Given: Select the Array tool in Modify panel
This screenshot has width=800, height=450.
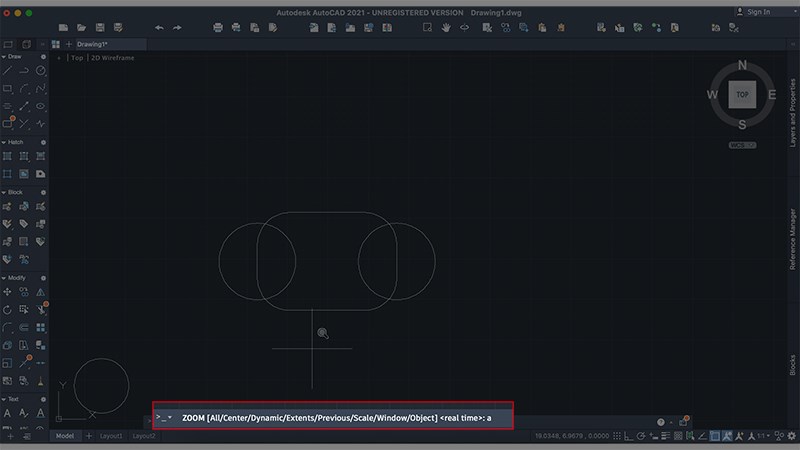Looking at the screenshot, I should coord(41,328).
